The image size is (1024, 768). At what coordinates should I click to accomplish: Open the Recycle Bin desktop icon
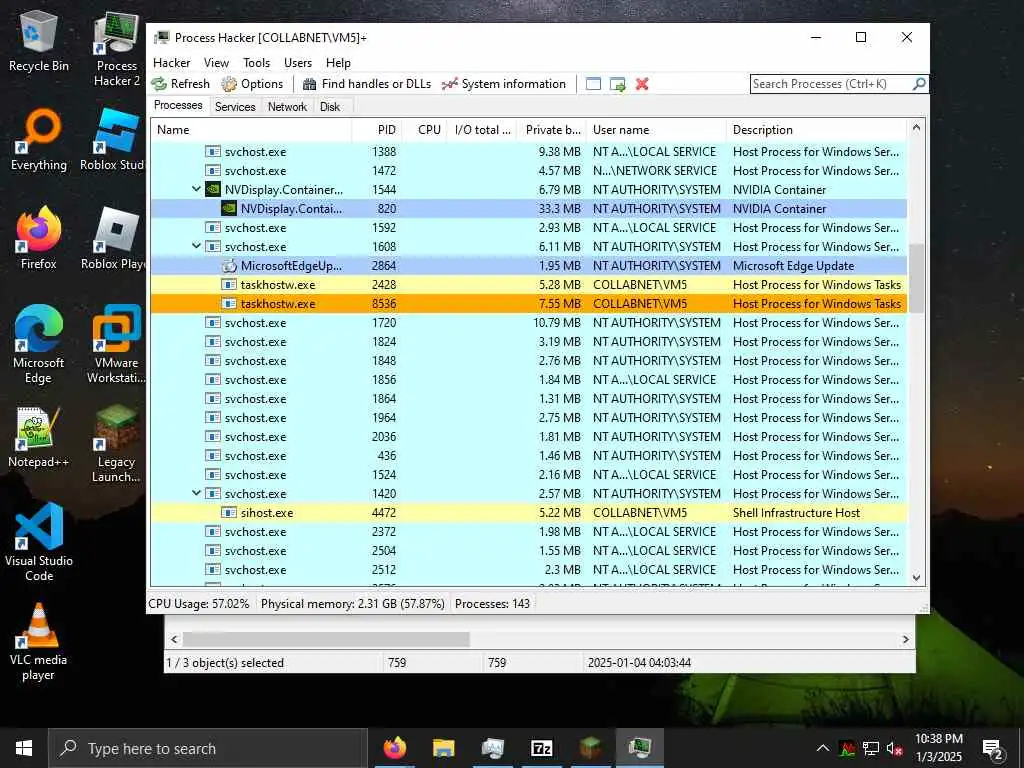point(39,41)
